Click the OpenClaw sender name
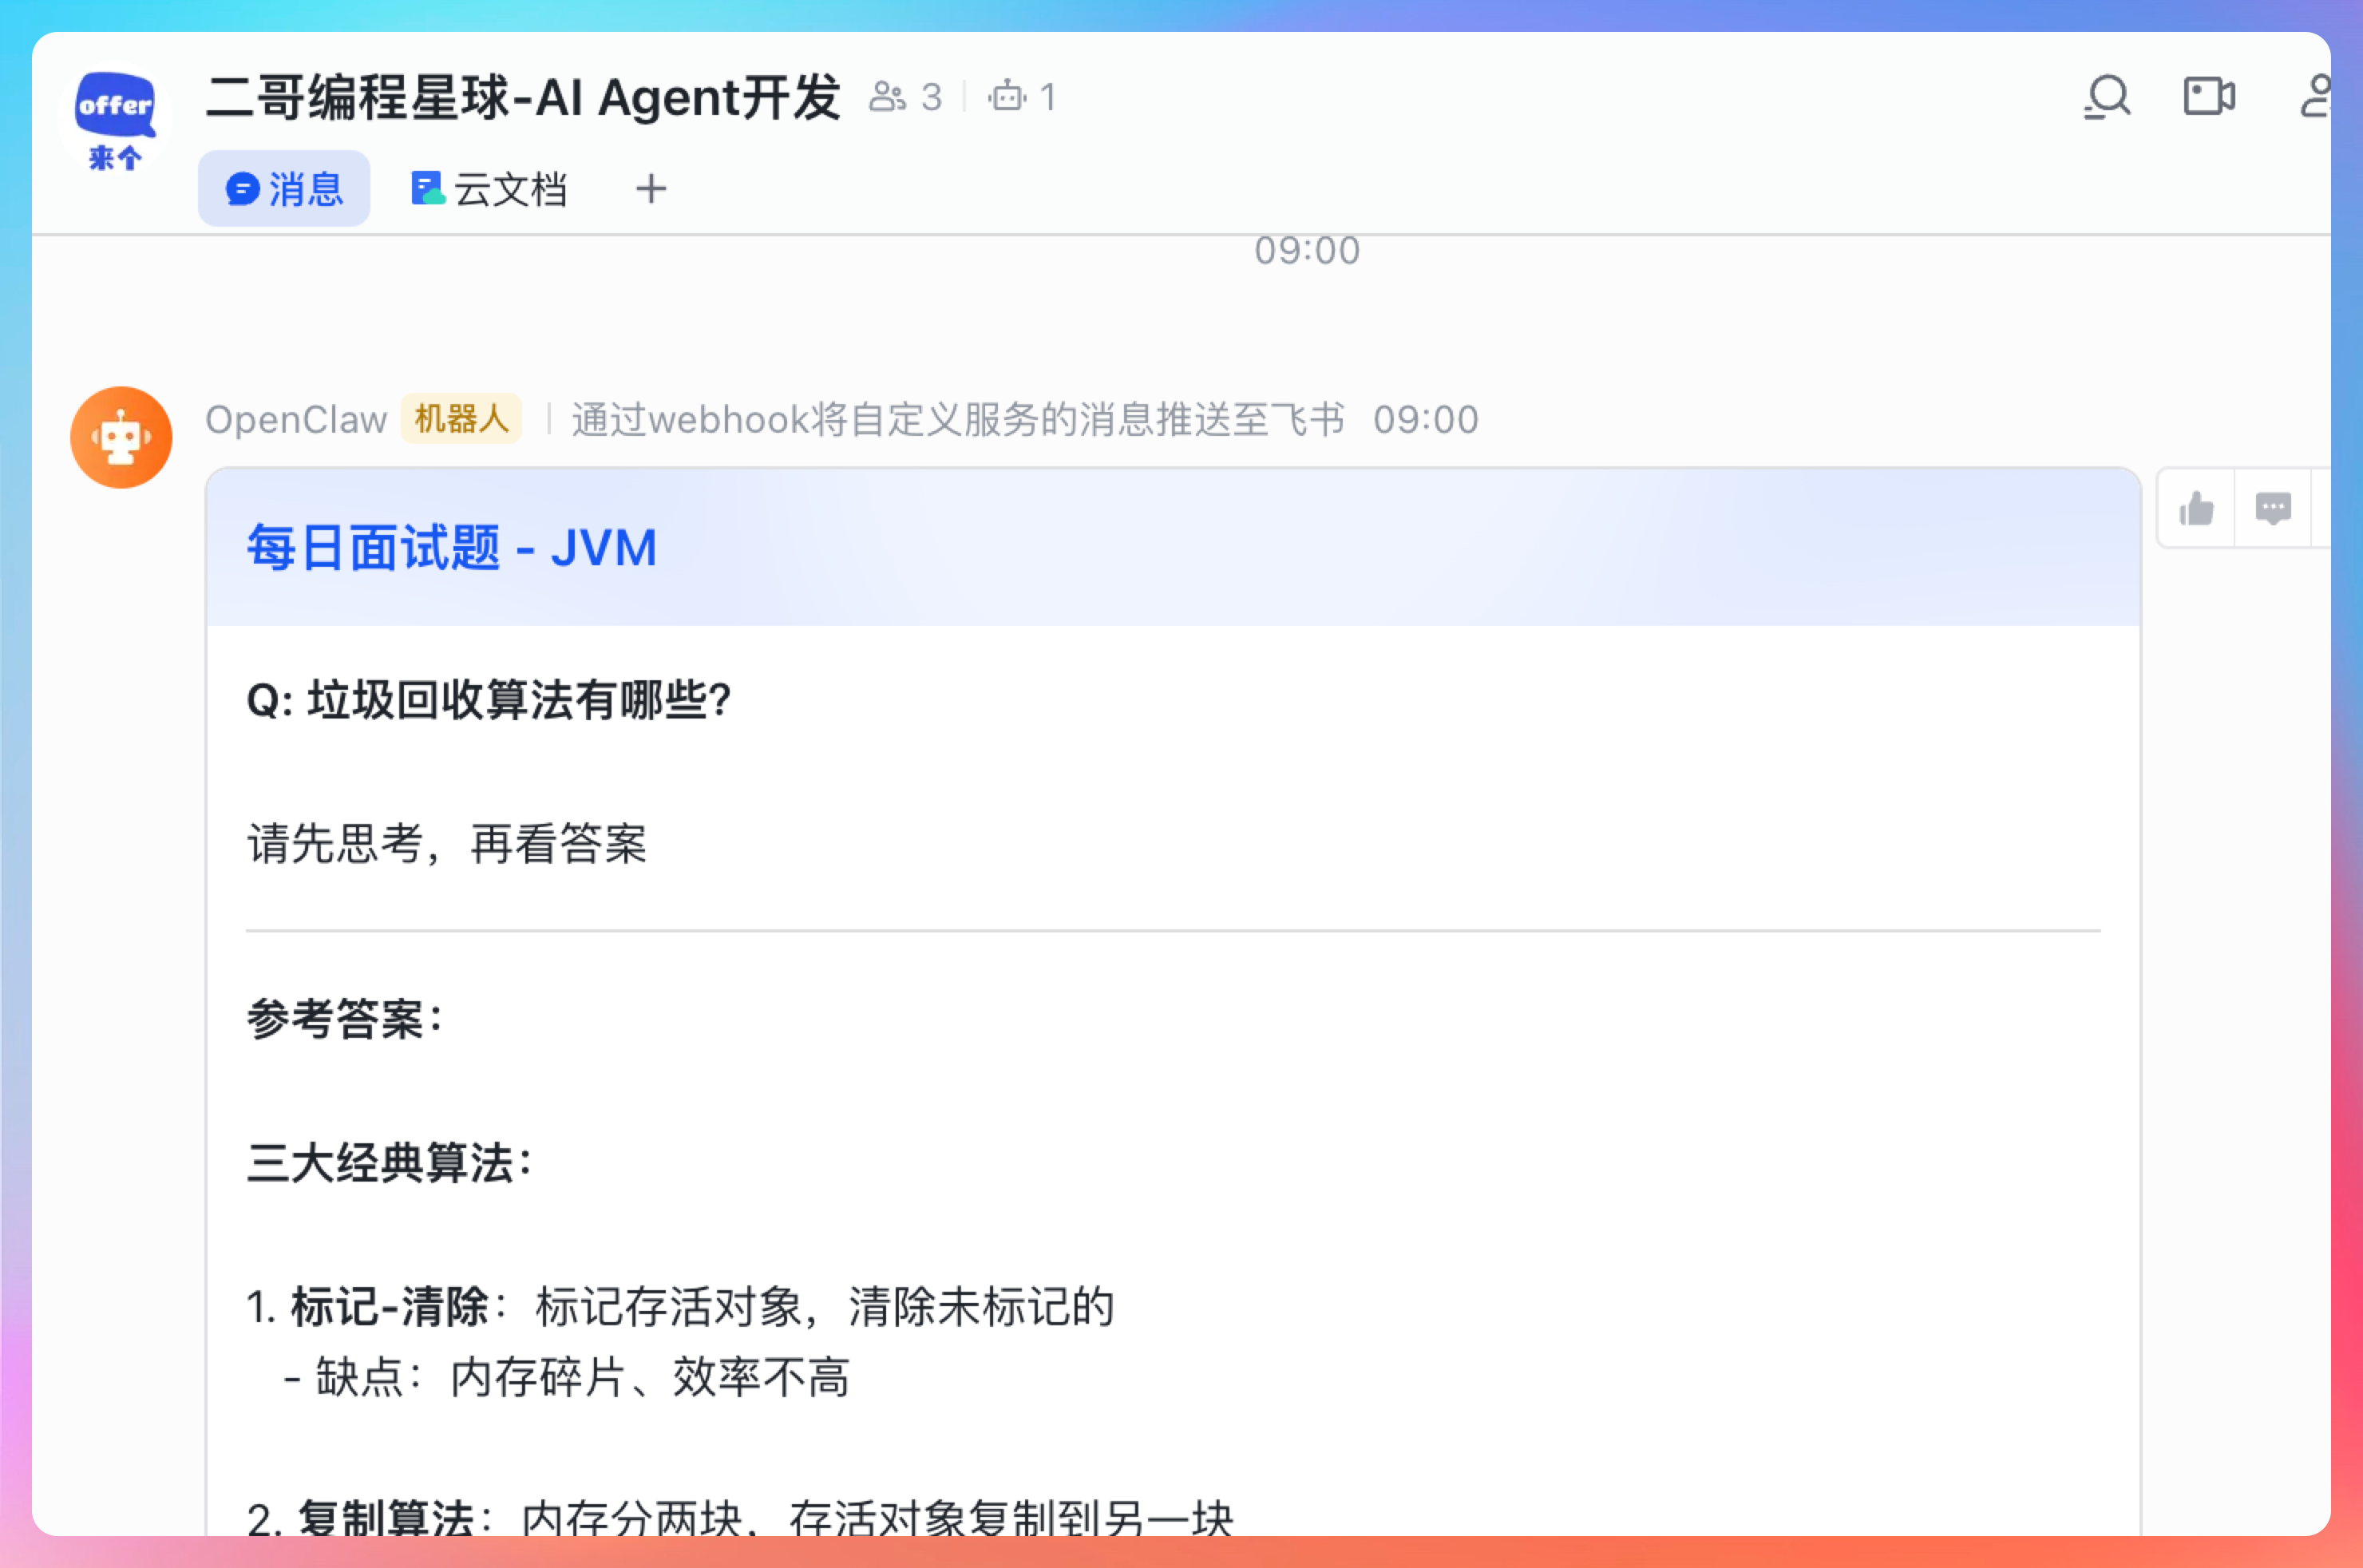This screenshot has width=2363, height=1568. pyautogui.click(x=296, y=420)
